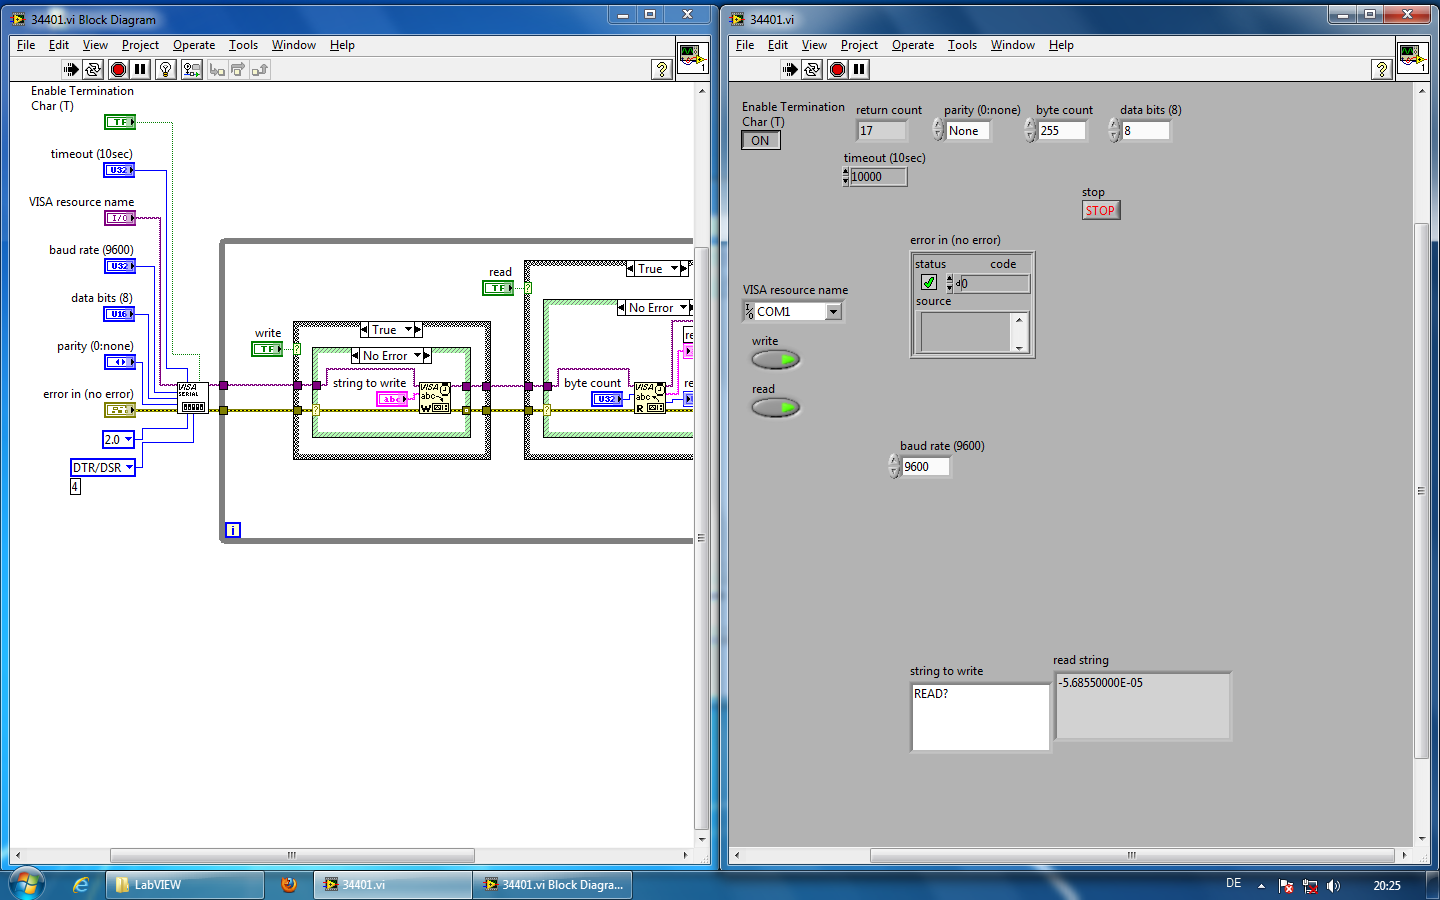Select the write TF boolean terminal in diagram
The image size is (1440, 900).
[267, 349]
